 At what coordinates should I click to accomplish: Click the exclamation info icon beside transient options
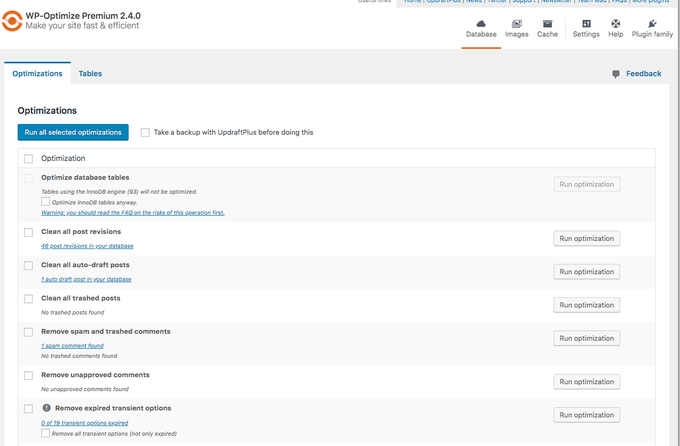click(x=46, y=408)
